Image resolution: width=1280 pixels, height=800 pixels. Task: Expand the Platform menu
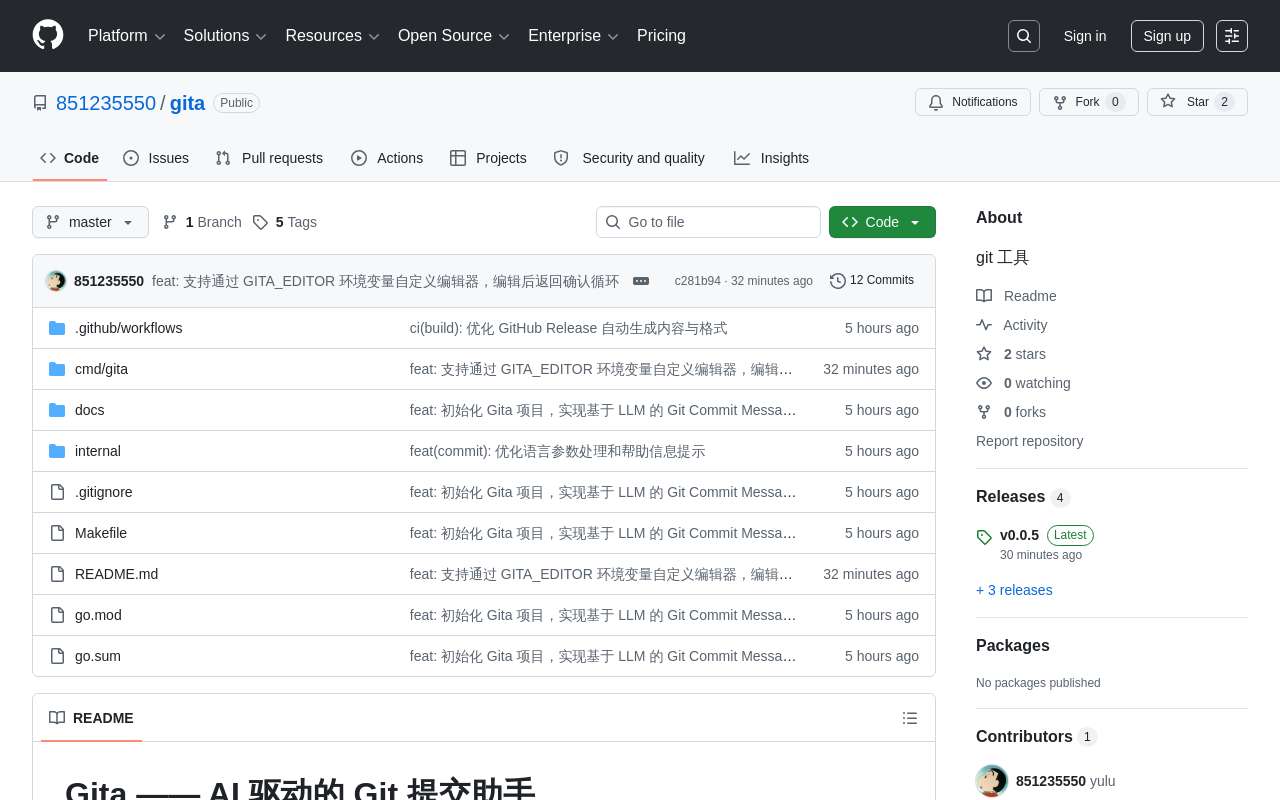(127, 36)
